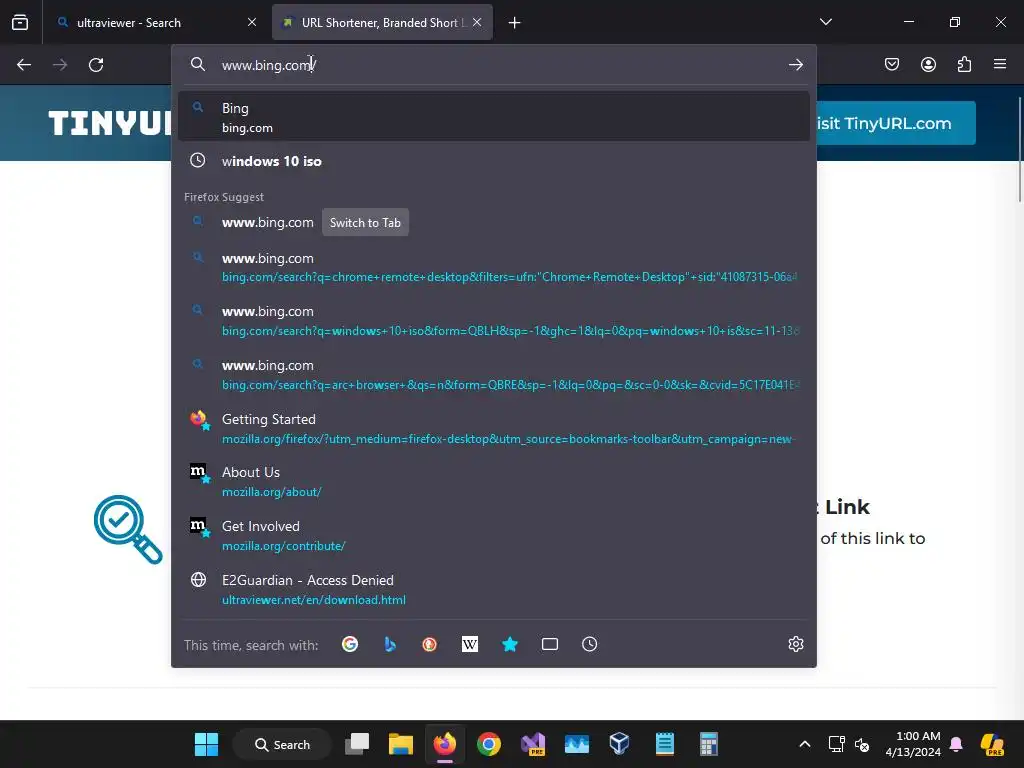Screen dimensions: 1024x768
Task: Click the taskbar Search box
Action: 282,744
